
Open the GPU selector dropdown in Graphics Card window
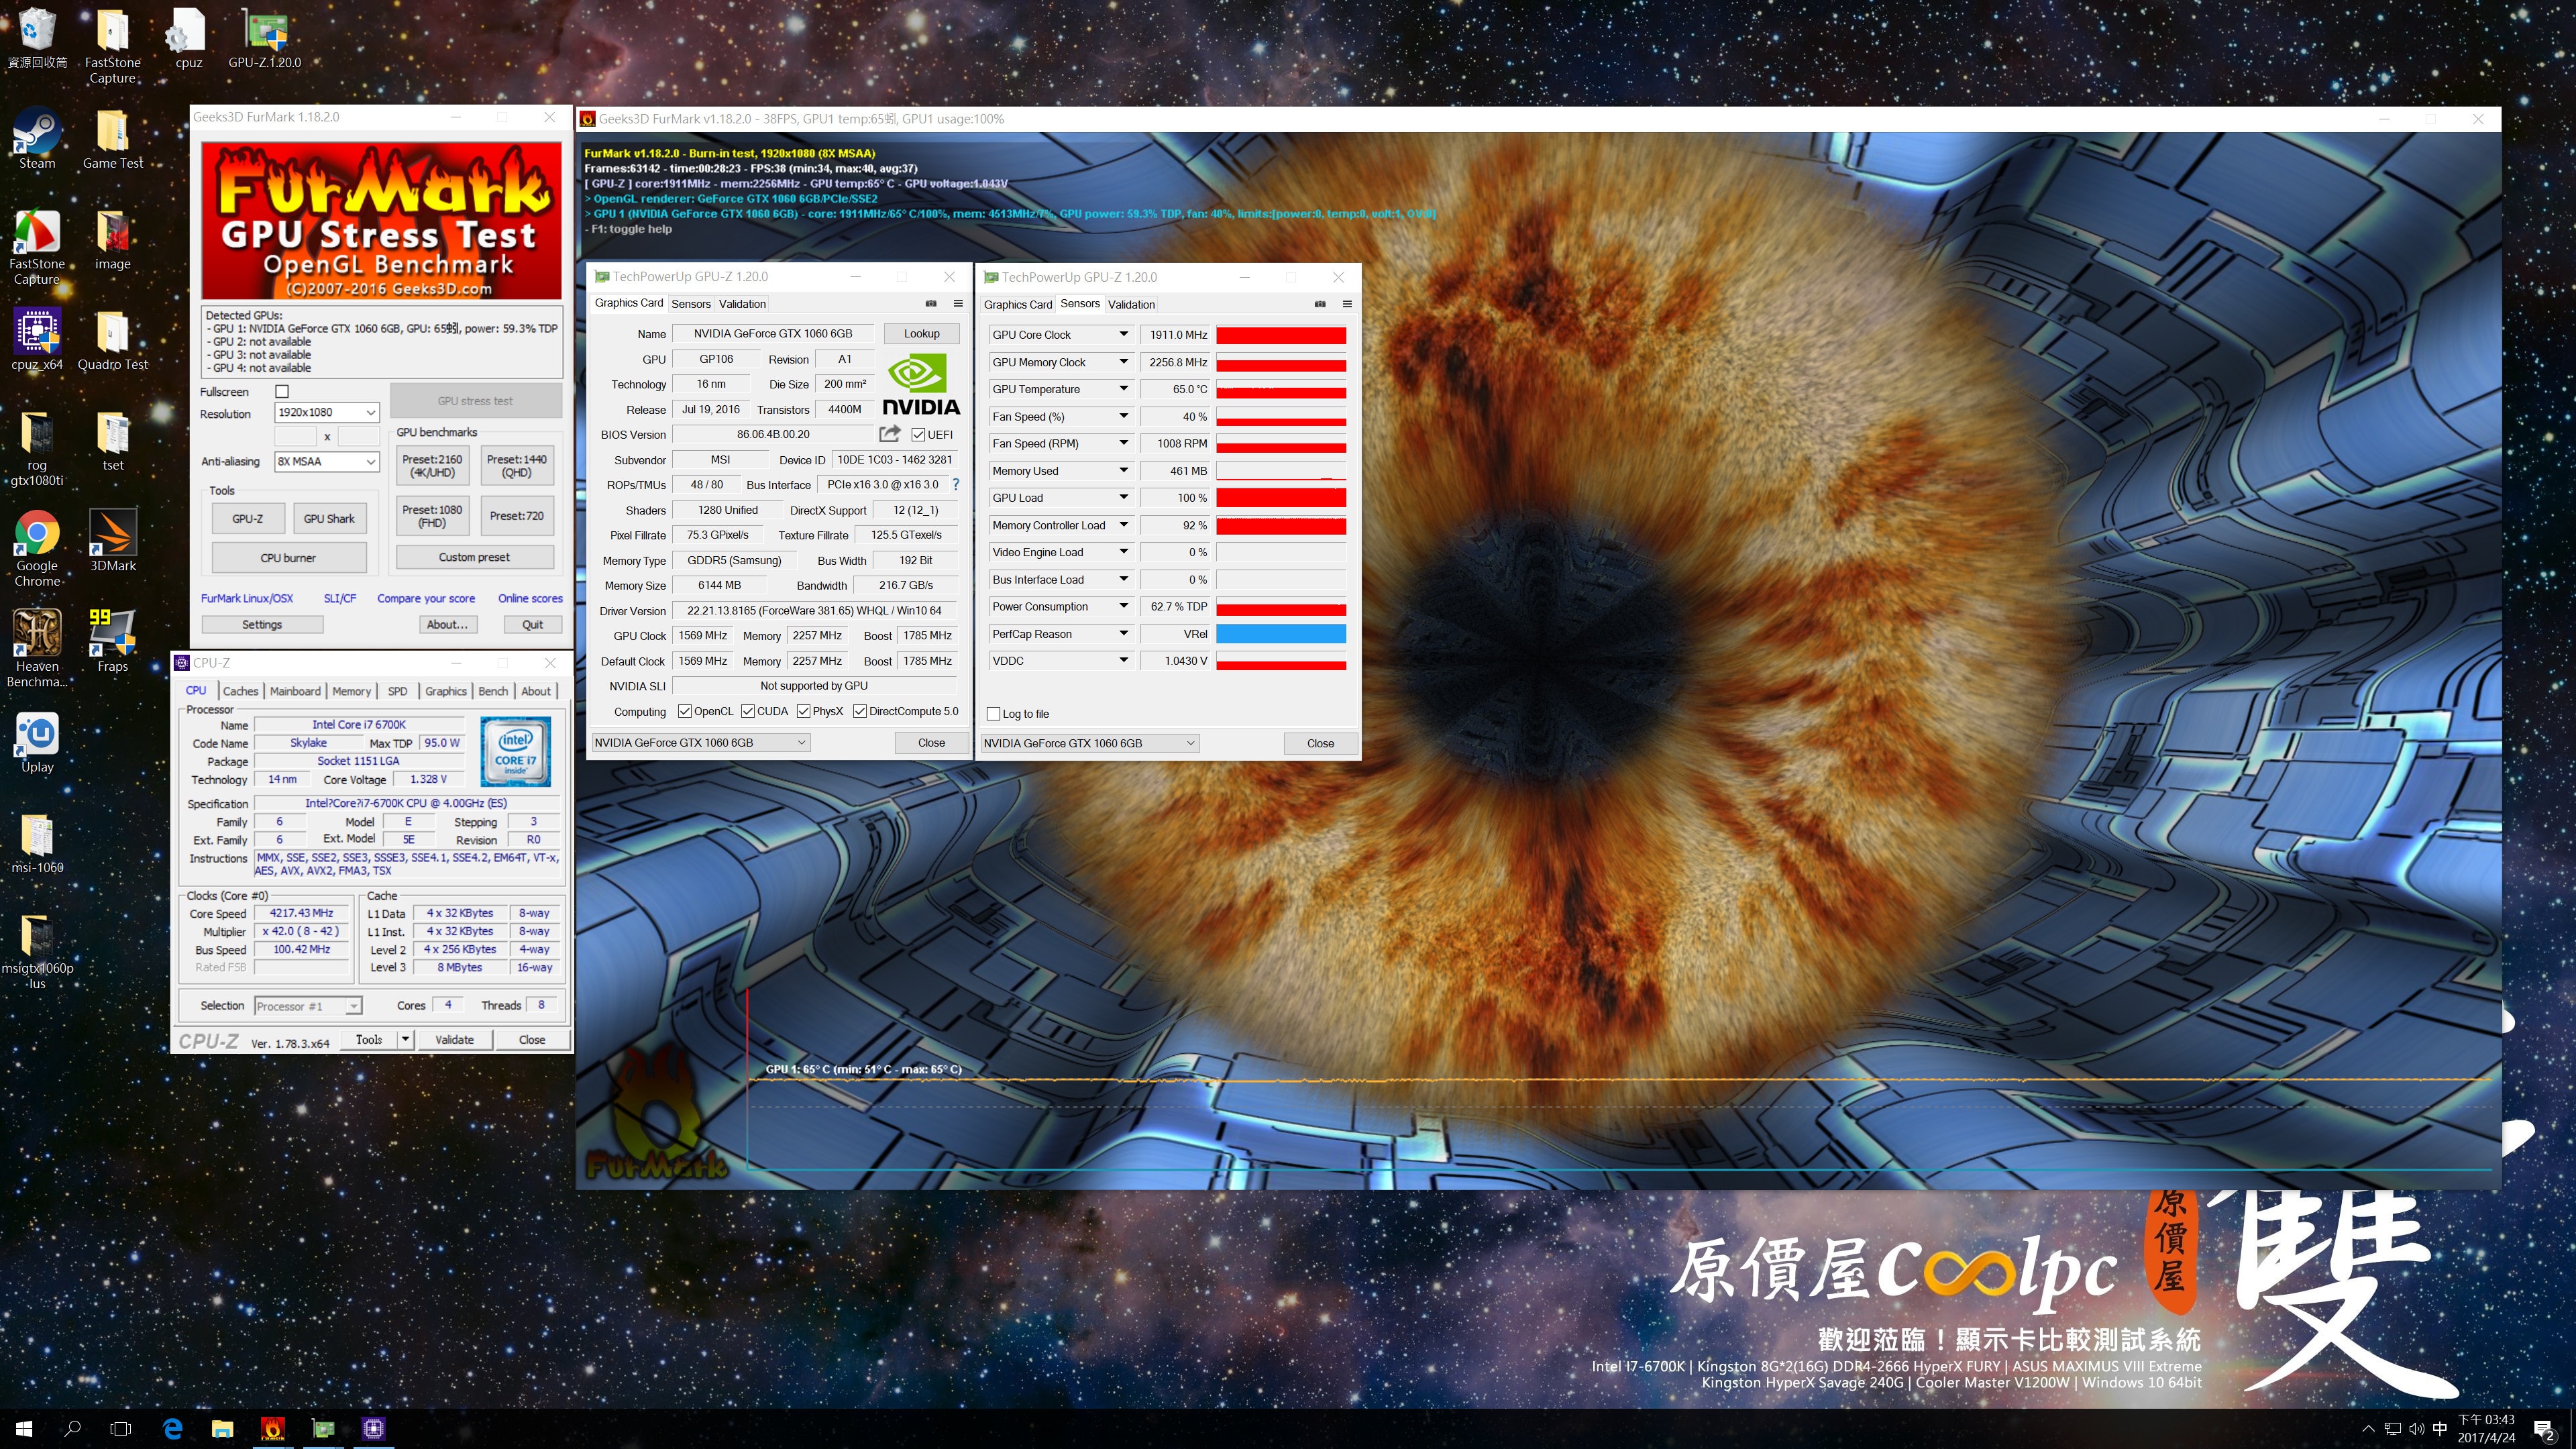tap(700, 742)
